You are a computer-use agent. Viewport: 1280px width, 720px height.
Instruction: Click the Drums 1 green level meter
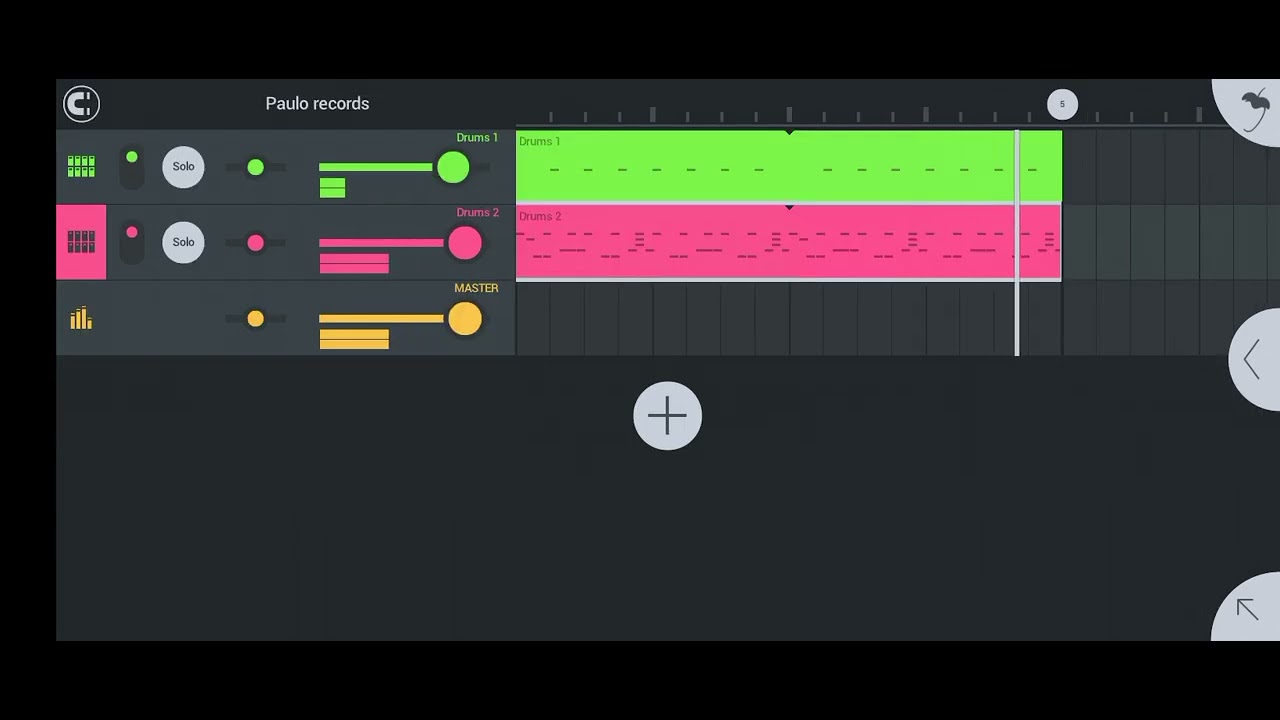click(332, 188)
